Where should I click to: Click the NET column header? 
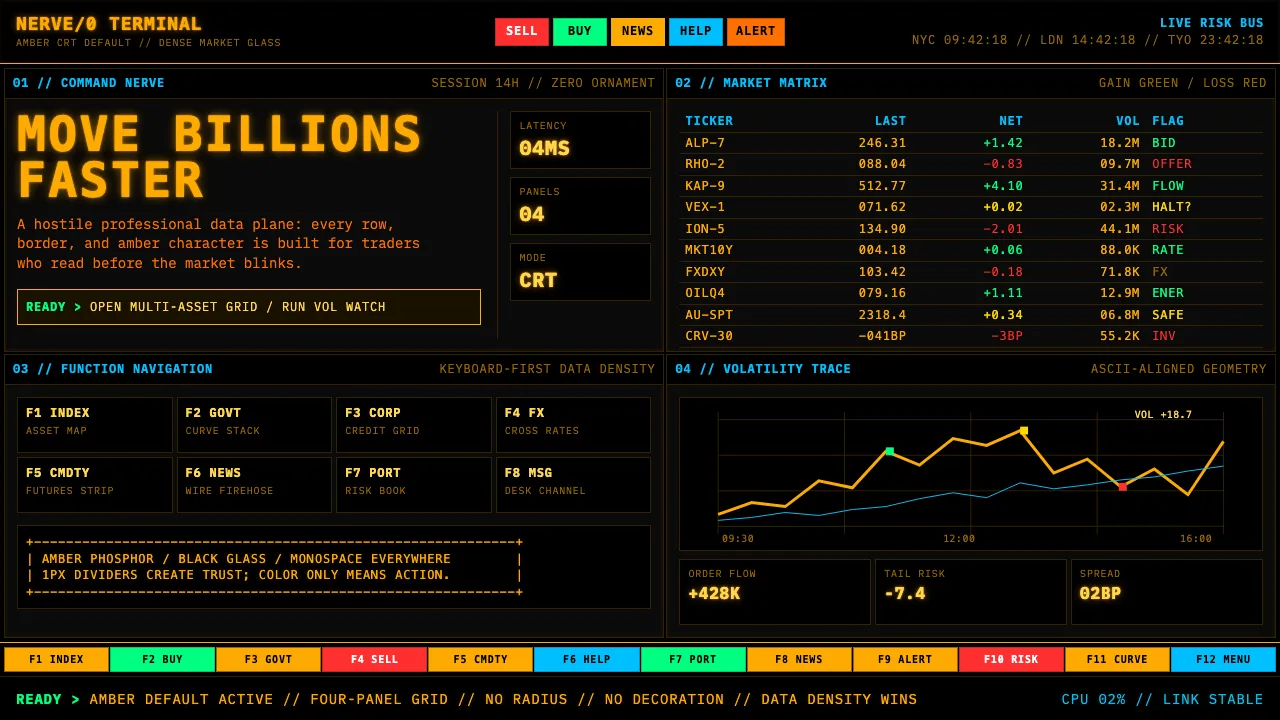point(1011,121)
